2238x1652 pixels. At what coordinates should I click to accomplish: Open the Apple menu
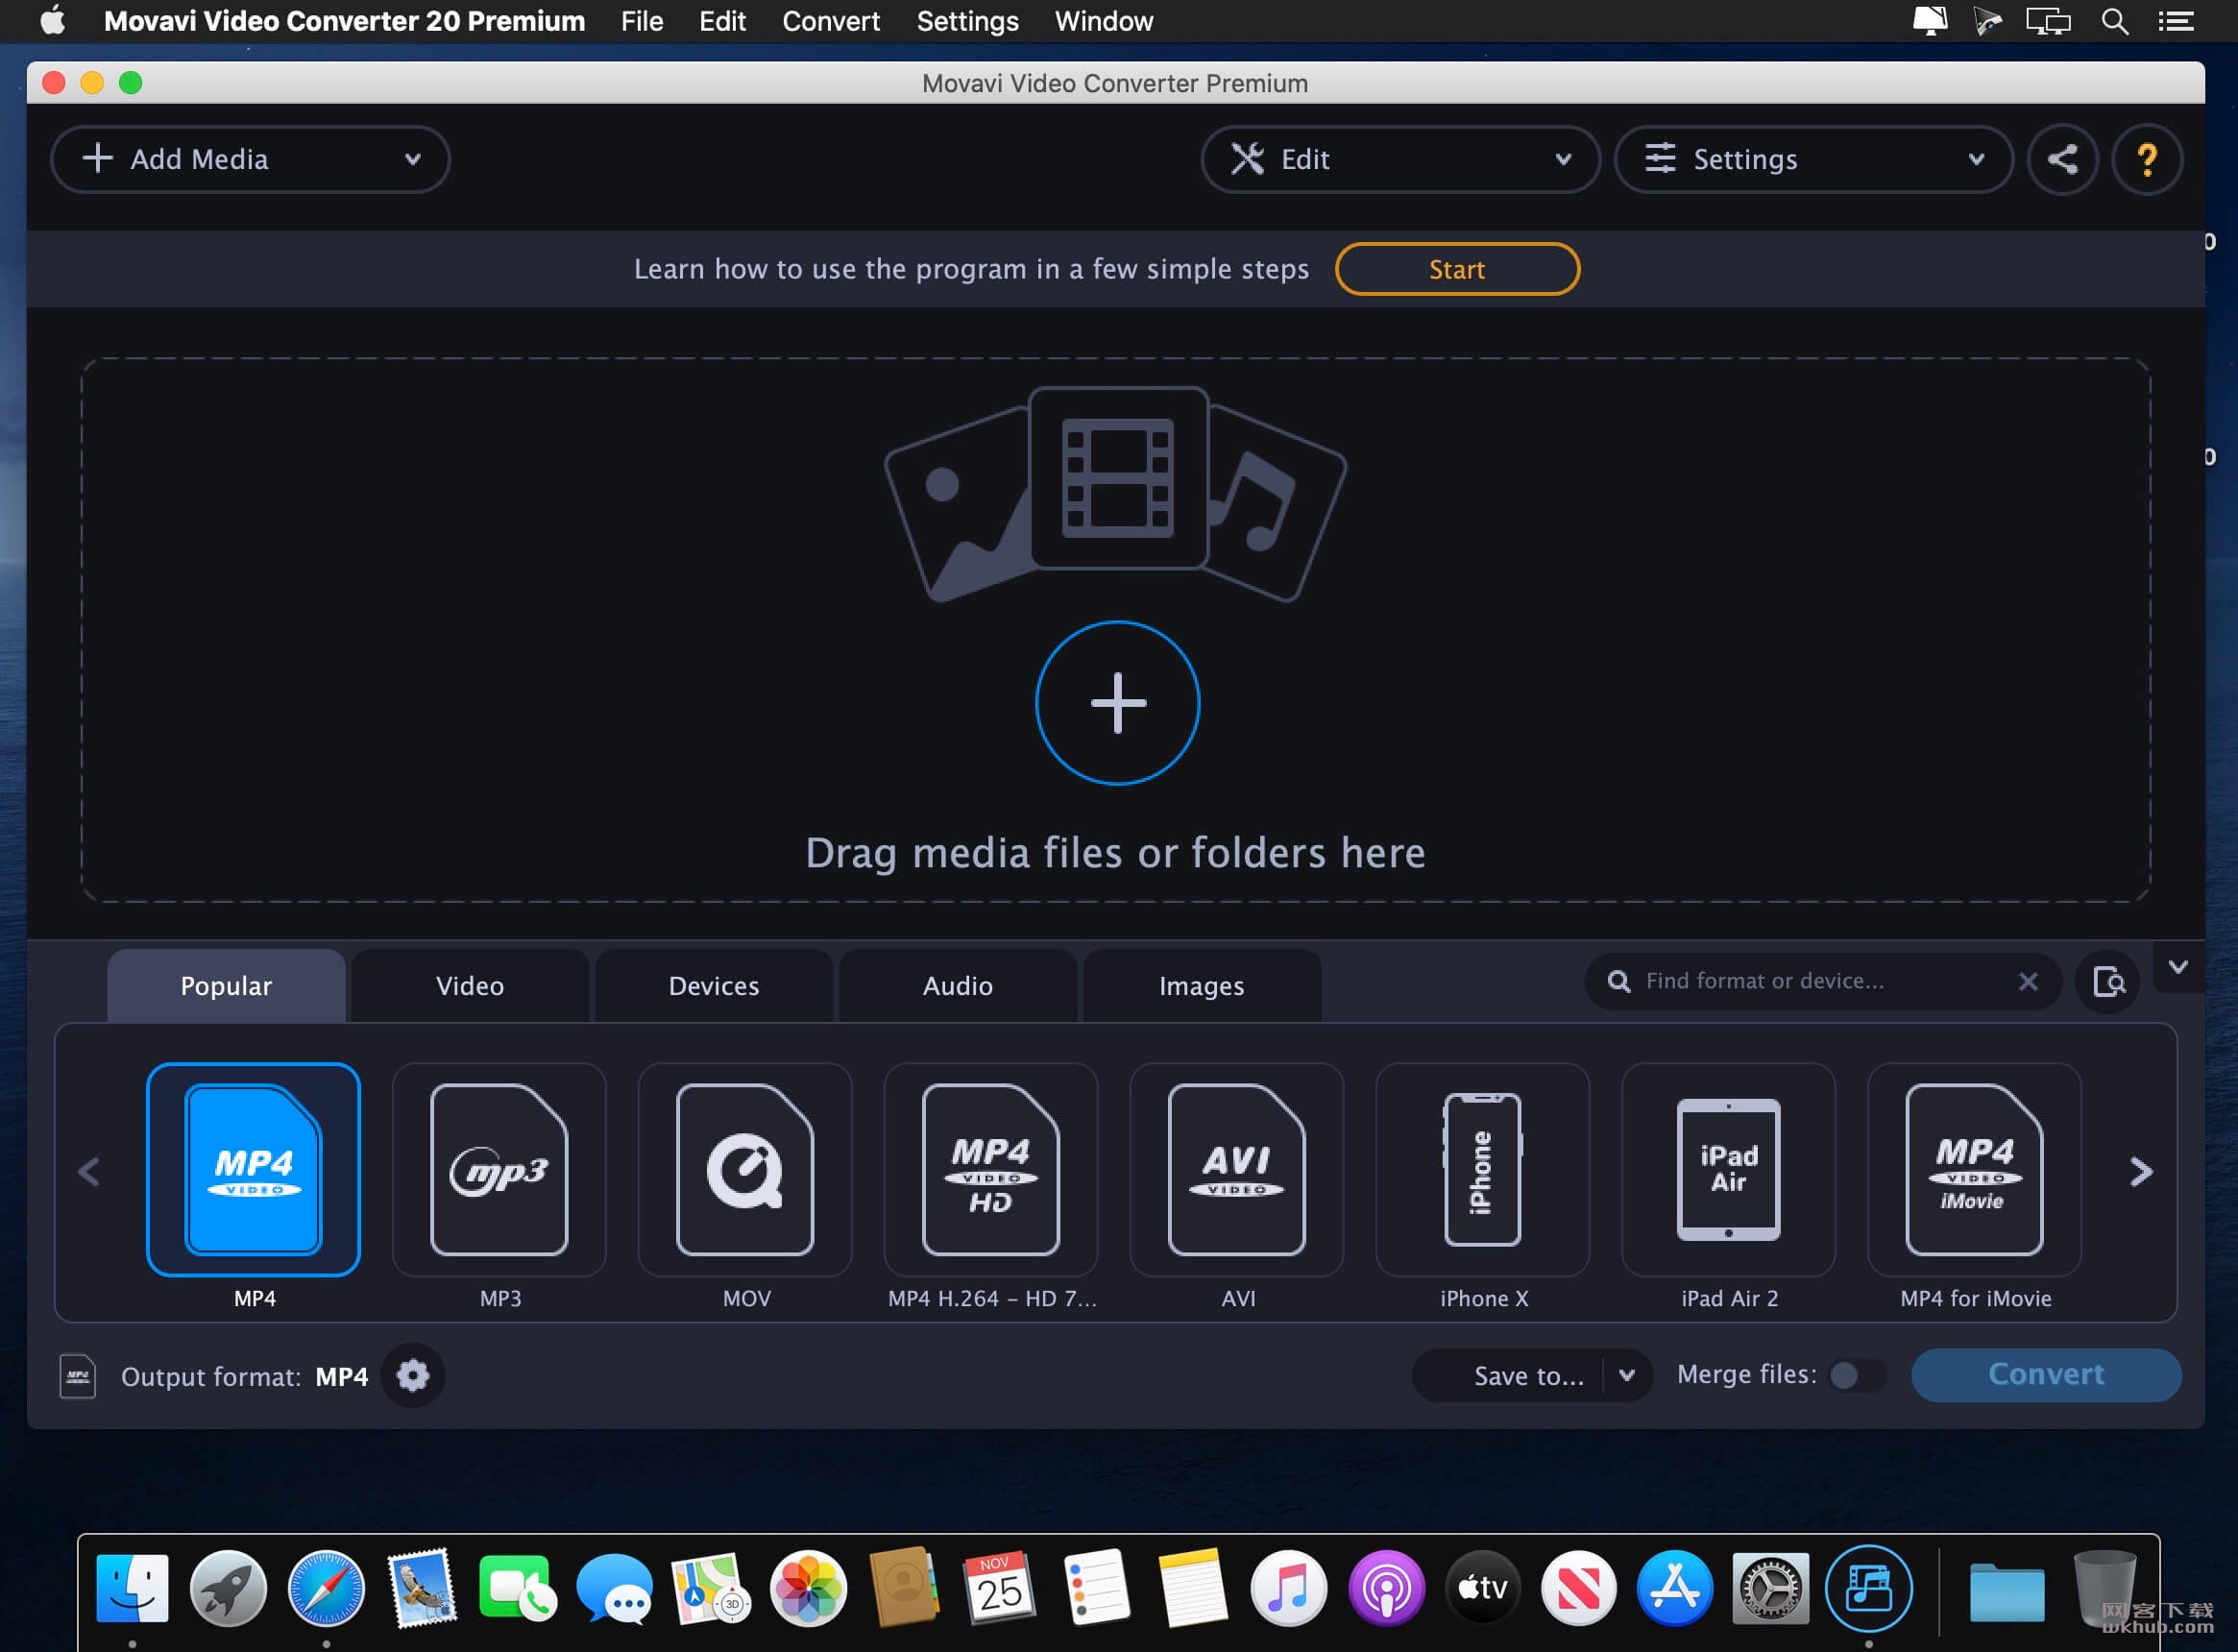coord(53,20)
